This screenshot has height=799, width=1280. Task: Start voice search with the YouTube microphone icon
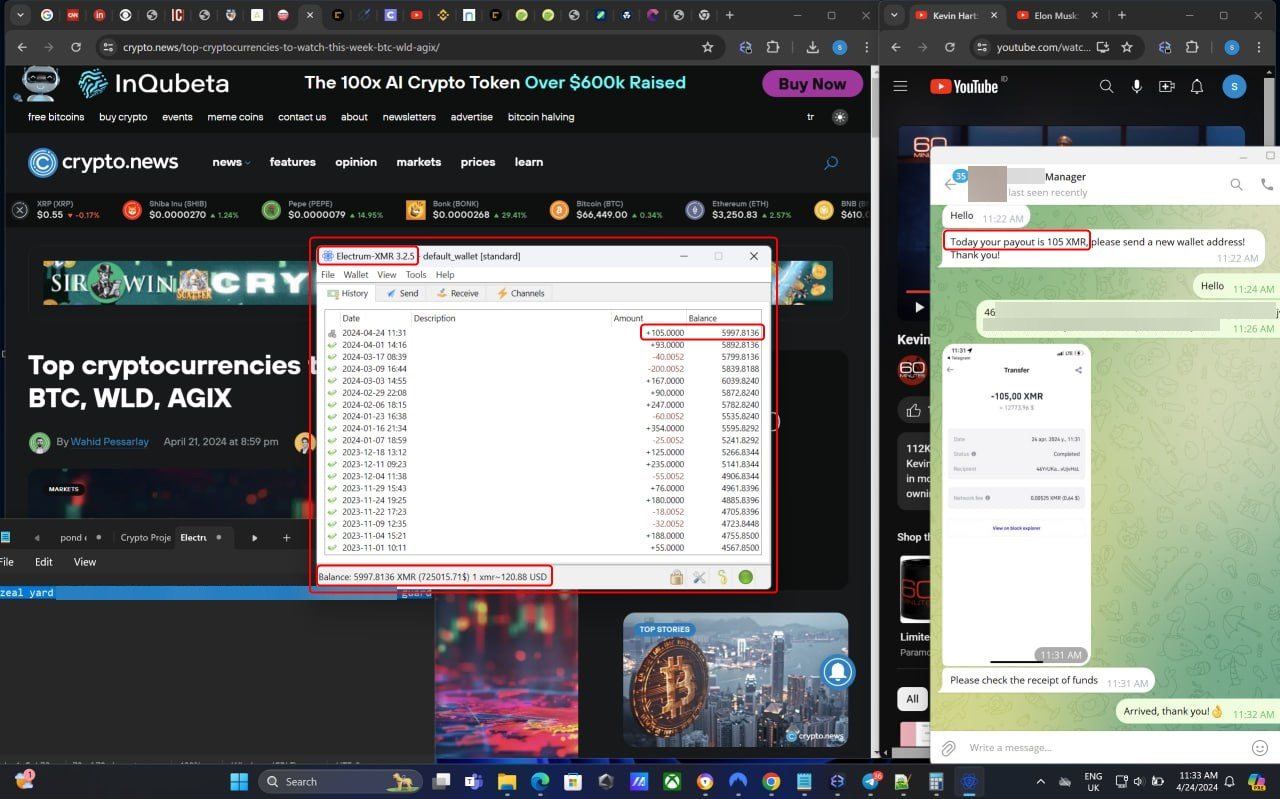click(1137, 86)
